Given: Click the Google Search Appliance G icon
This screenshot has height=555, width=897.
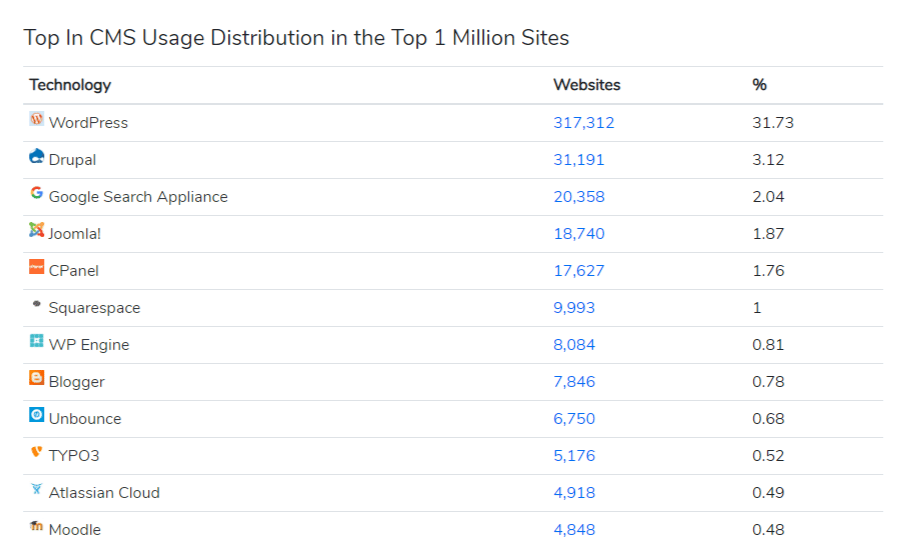Looking at the screenshot, I should point(37,193).
